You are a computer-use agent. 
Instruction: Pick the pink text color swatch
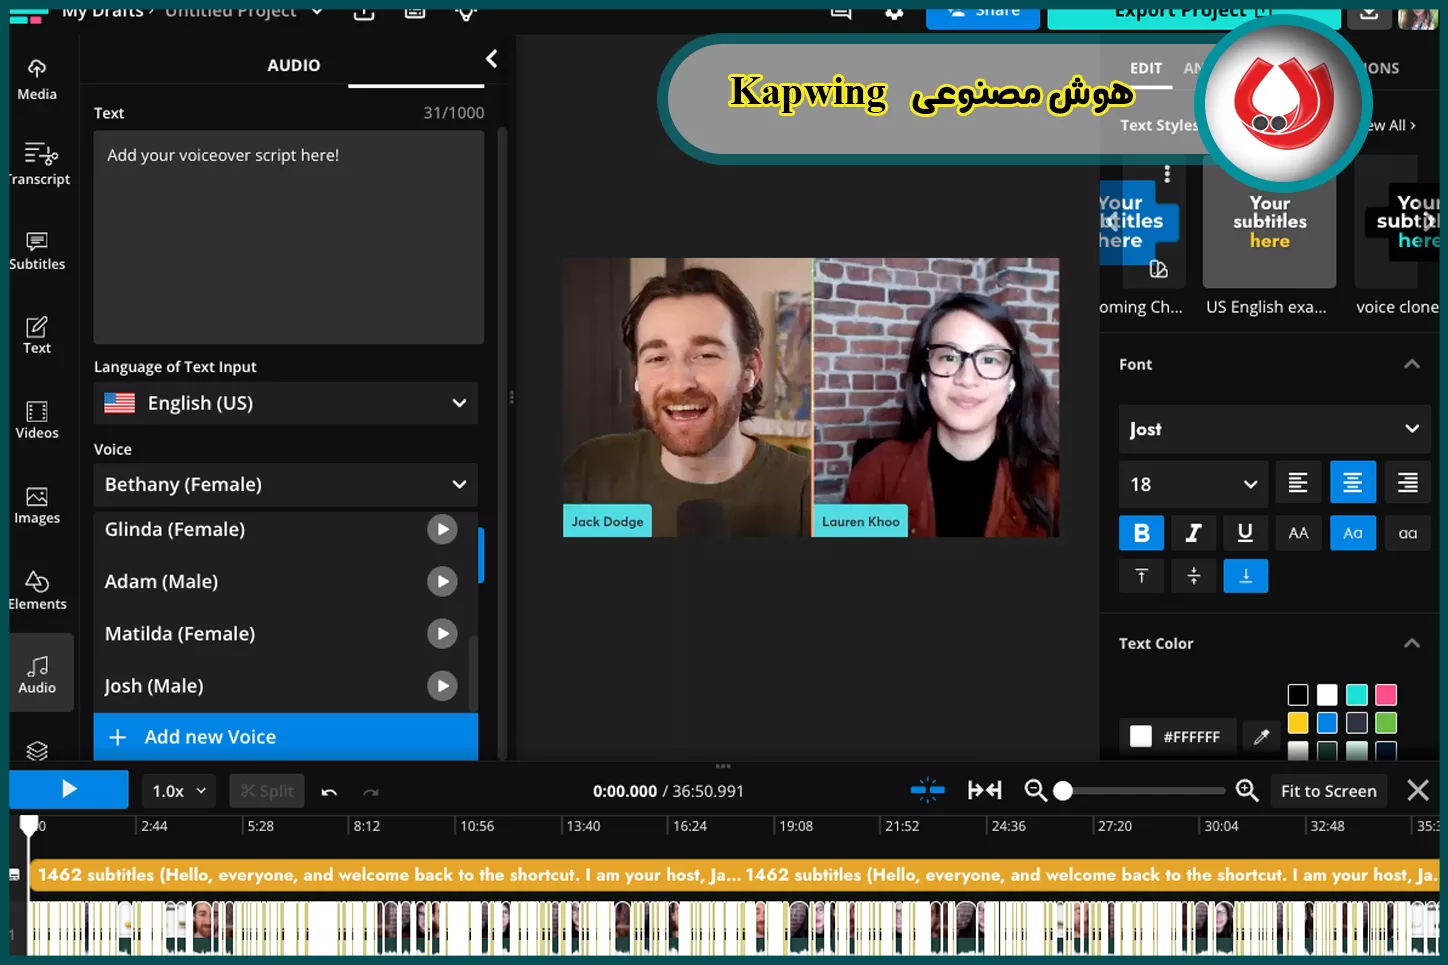pyautogui.click(x=1385, y=695)
